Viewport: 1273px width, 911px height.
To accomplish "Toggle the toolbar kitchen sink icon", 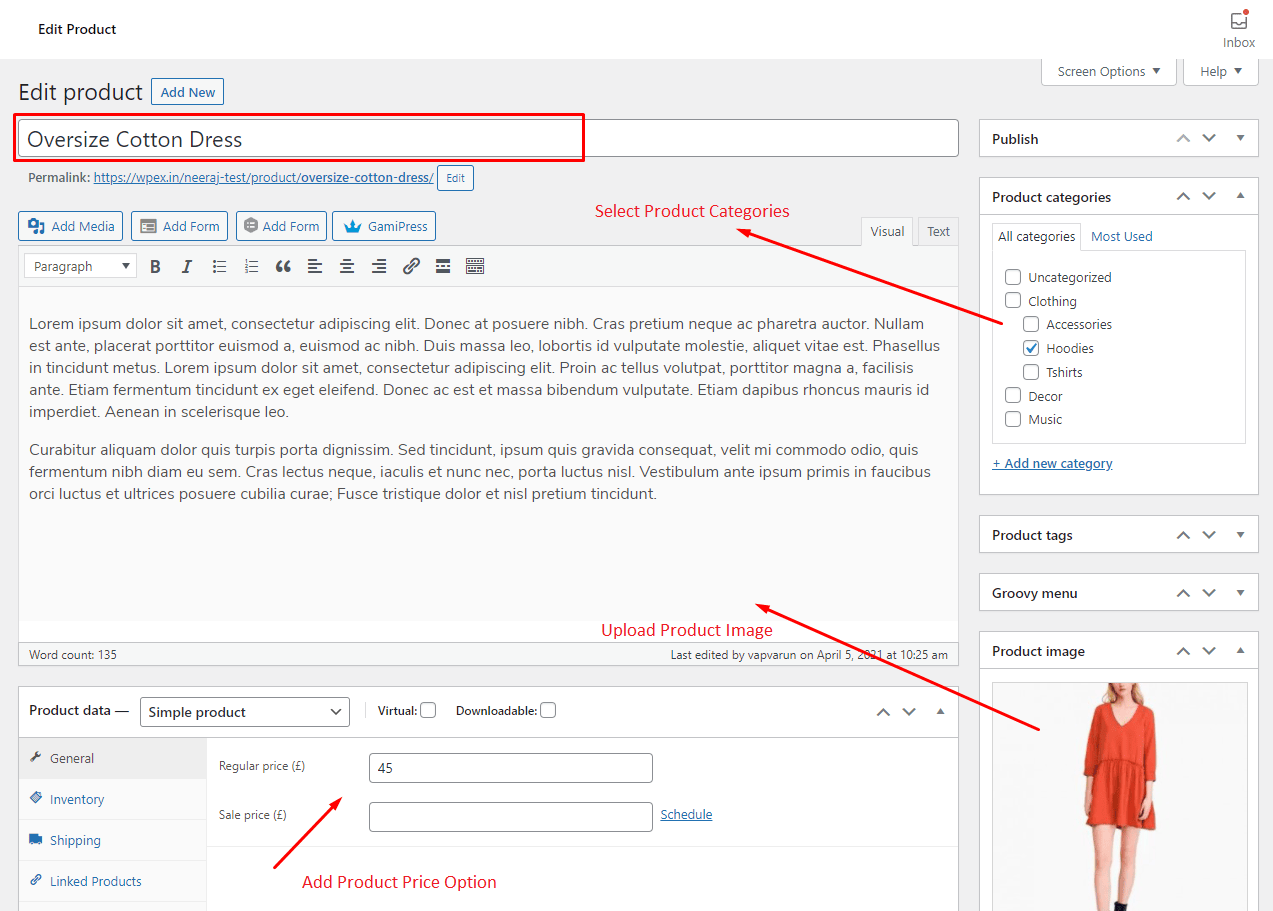I will point(475,266).
